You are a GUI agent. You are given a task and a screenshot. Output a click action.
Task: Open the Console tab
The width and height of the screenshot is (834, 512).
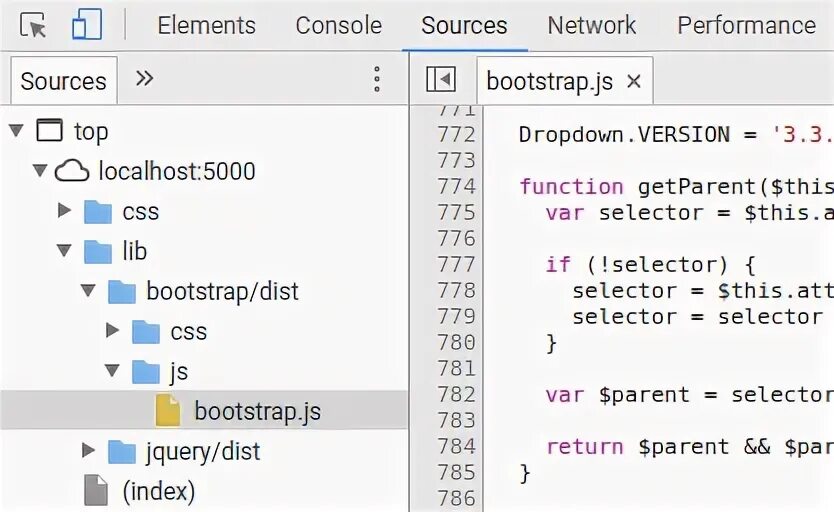(338, 26)
